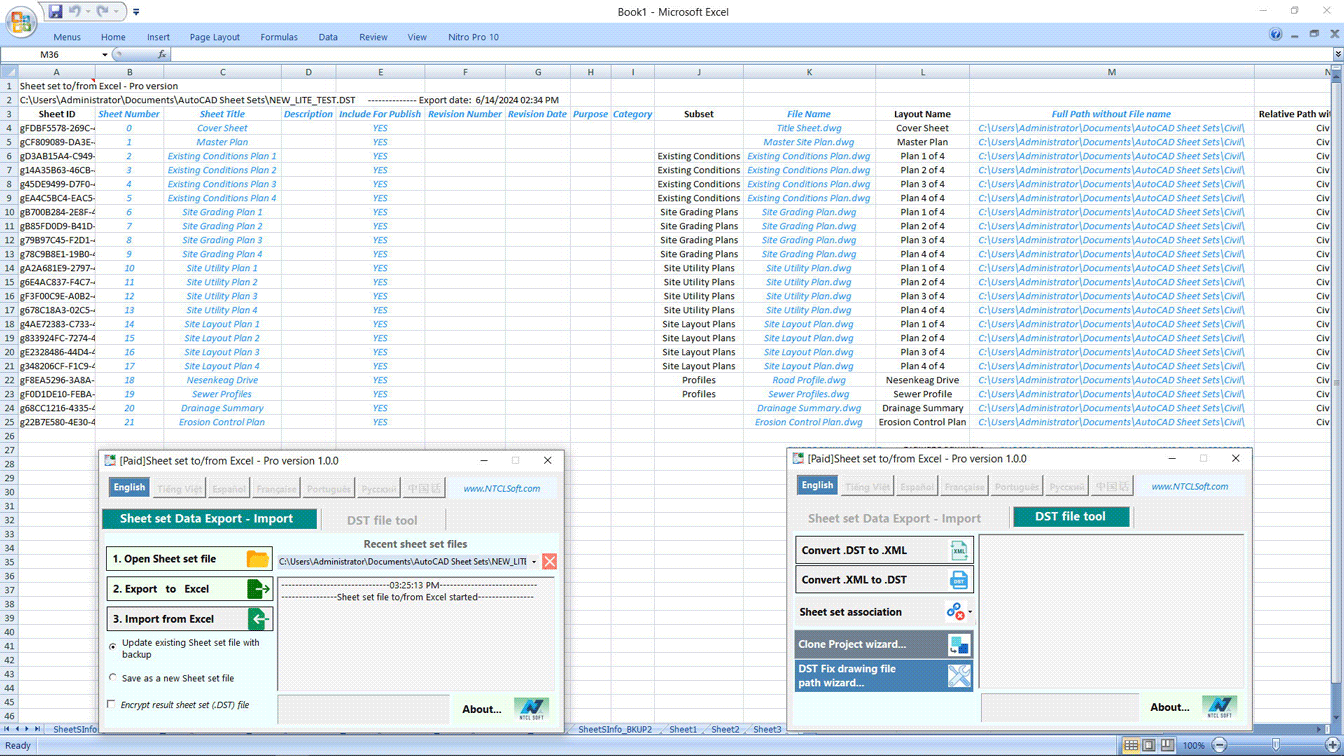1344x756 pixels.
Task: Open the Formulas ribbon tab
Action: click(x=279, y=37)
